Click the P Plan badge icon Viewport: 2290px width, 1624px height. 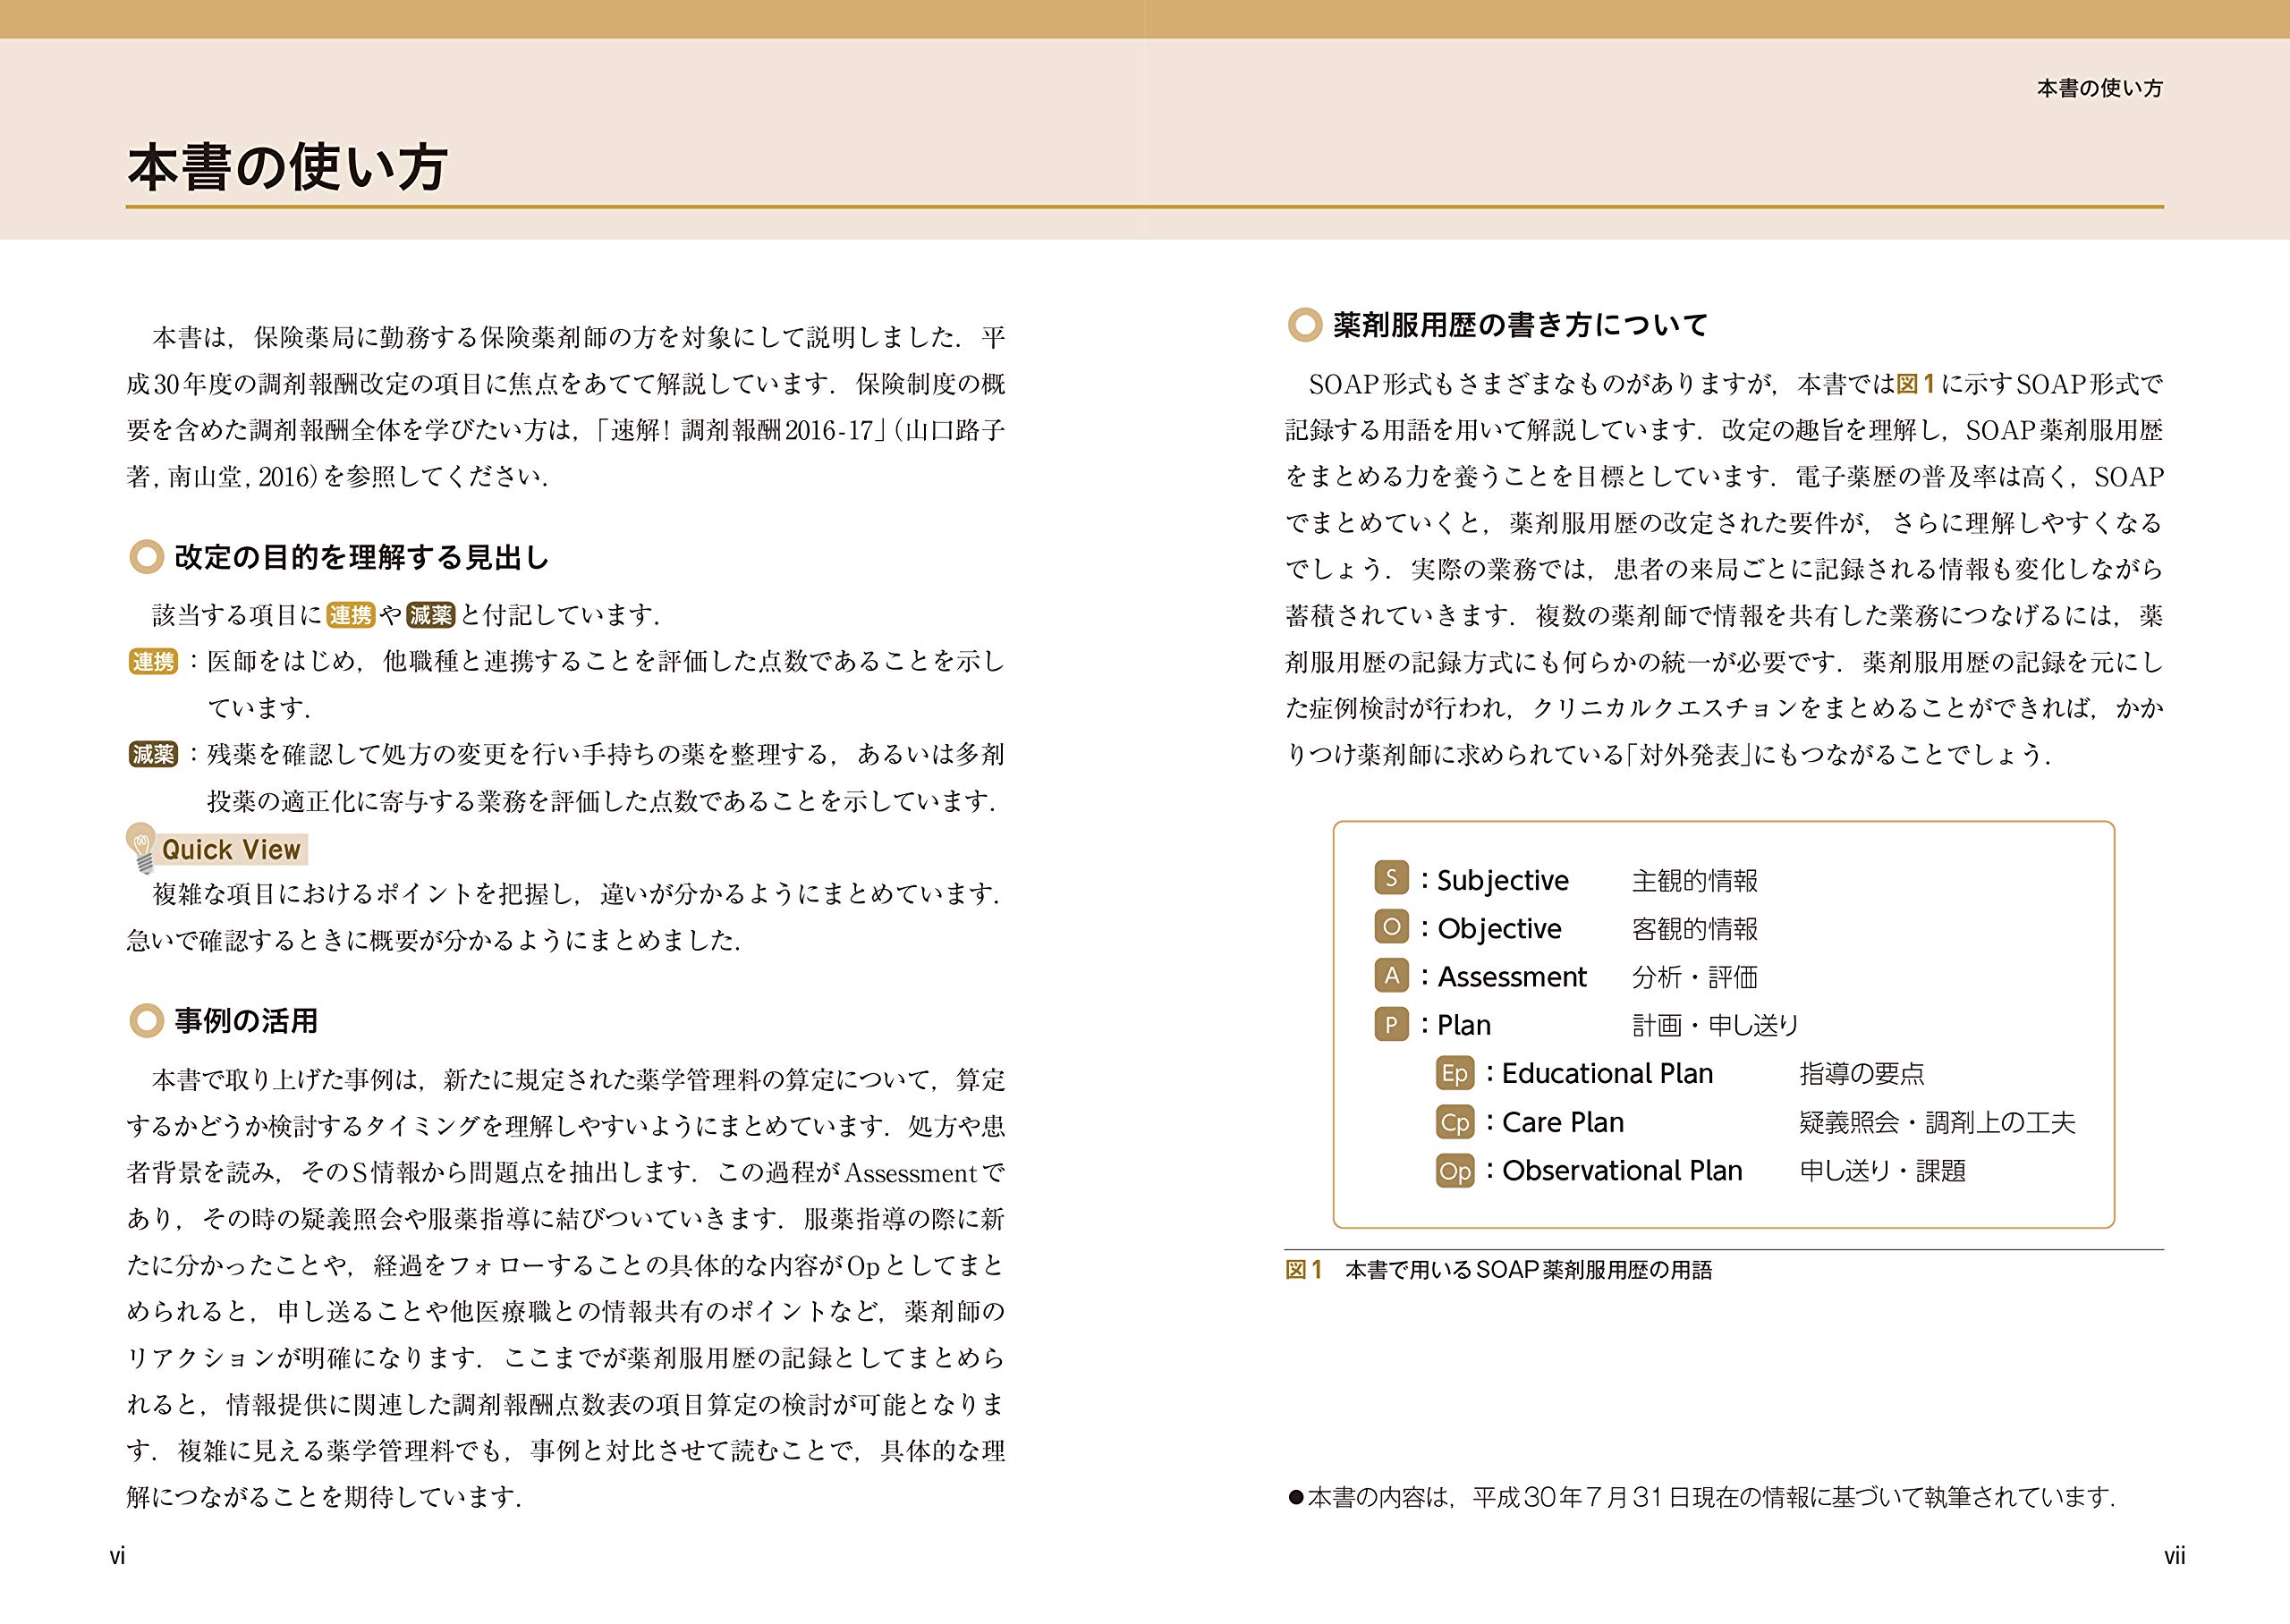point(1391,1024)
